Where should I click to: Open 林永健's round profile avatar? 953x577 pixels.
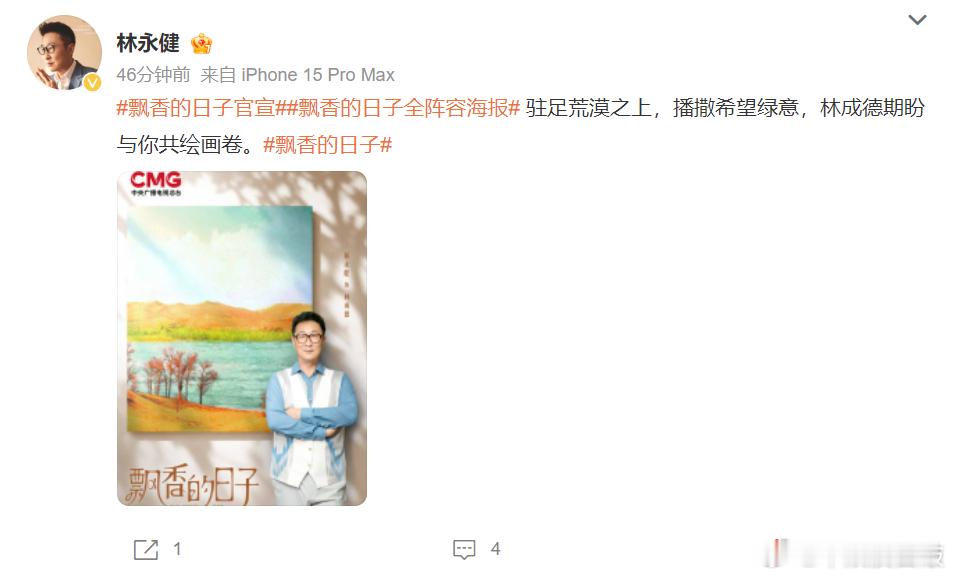tap(64, 52)
